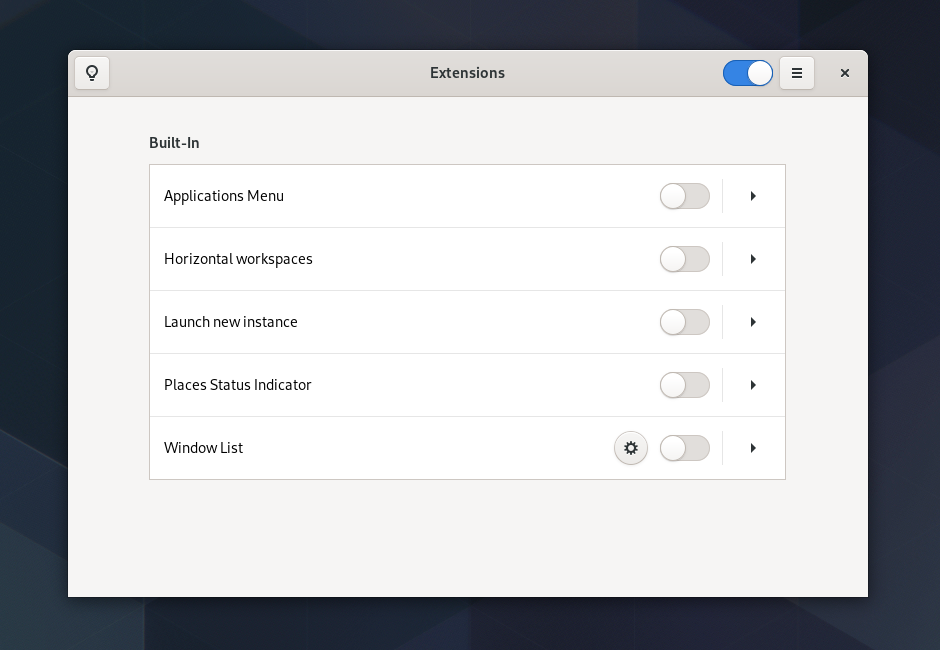
Task: Enable the Places Status Indicator extension
Action: click(x=685, y=384)
